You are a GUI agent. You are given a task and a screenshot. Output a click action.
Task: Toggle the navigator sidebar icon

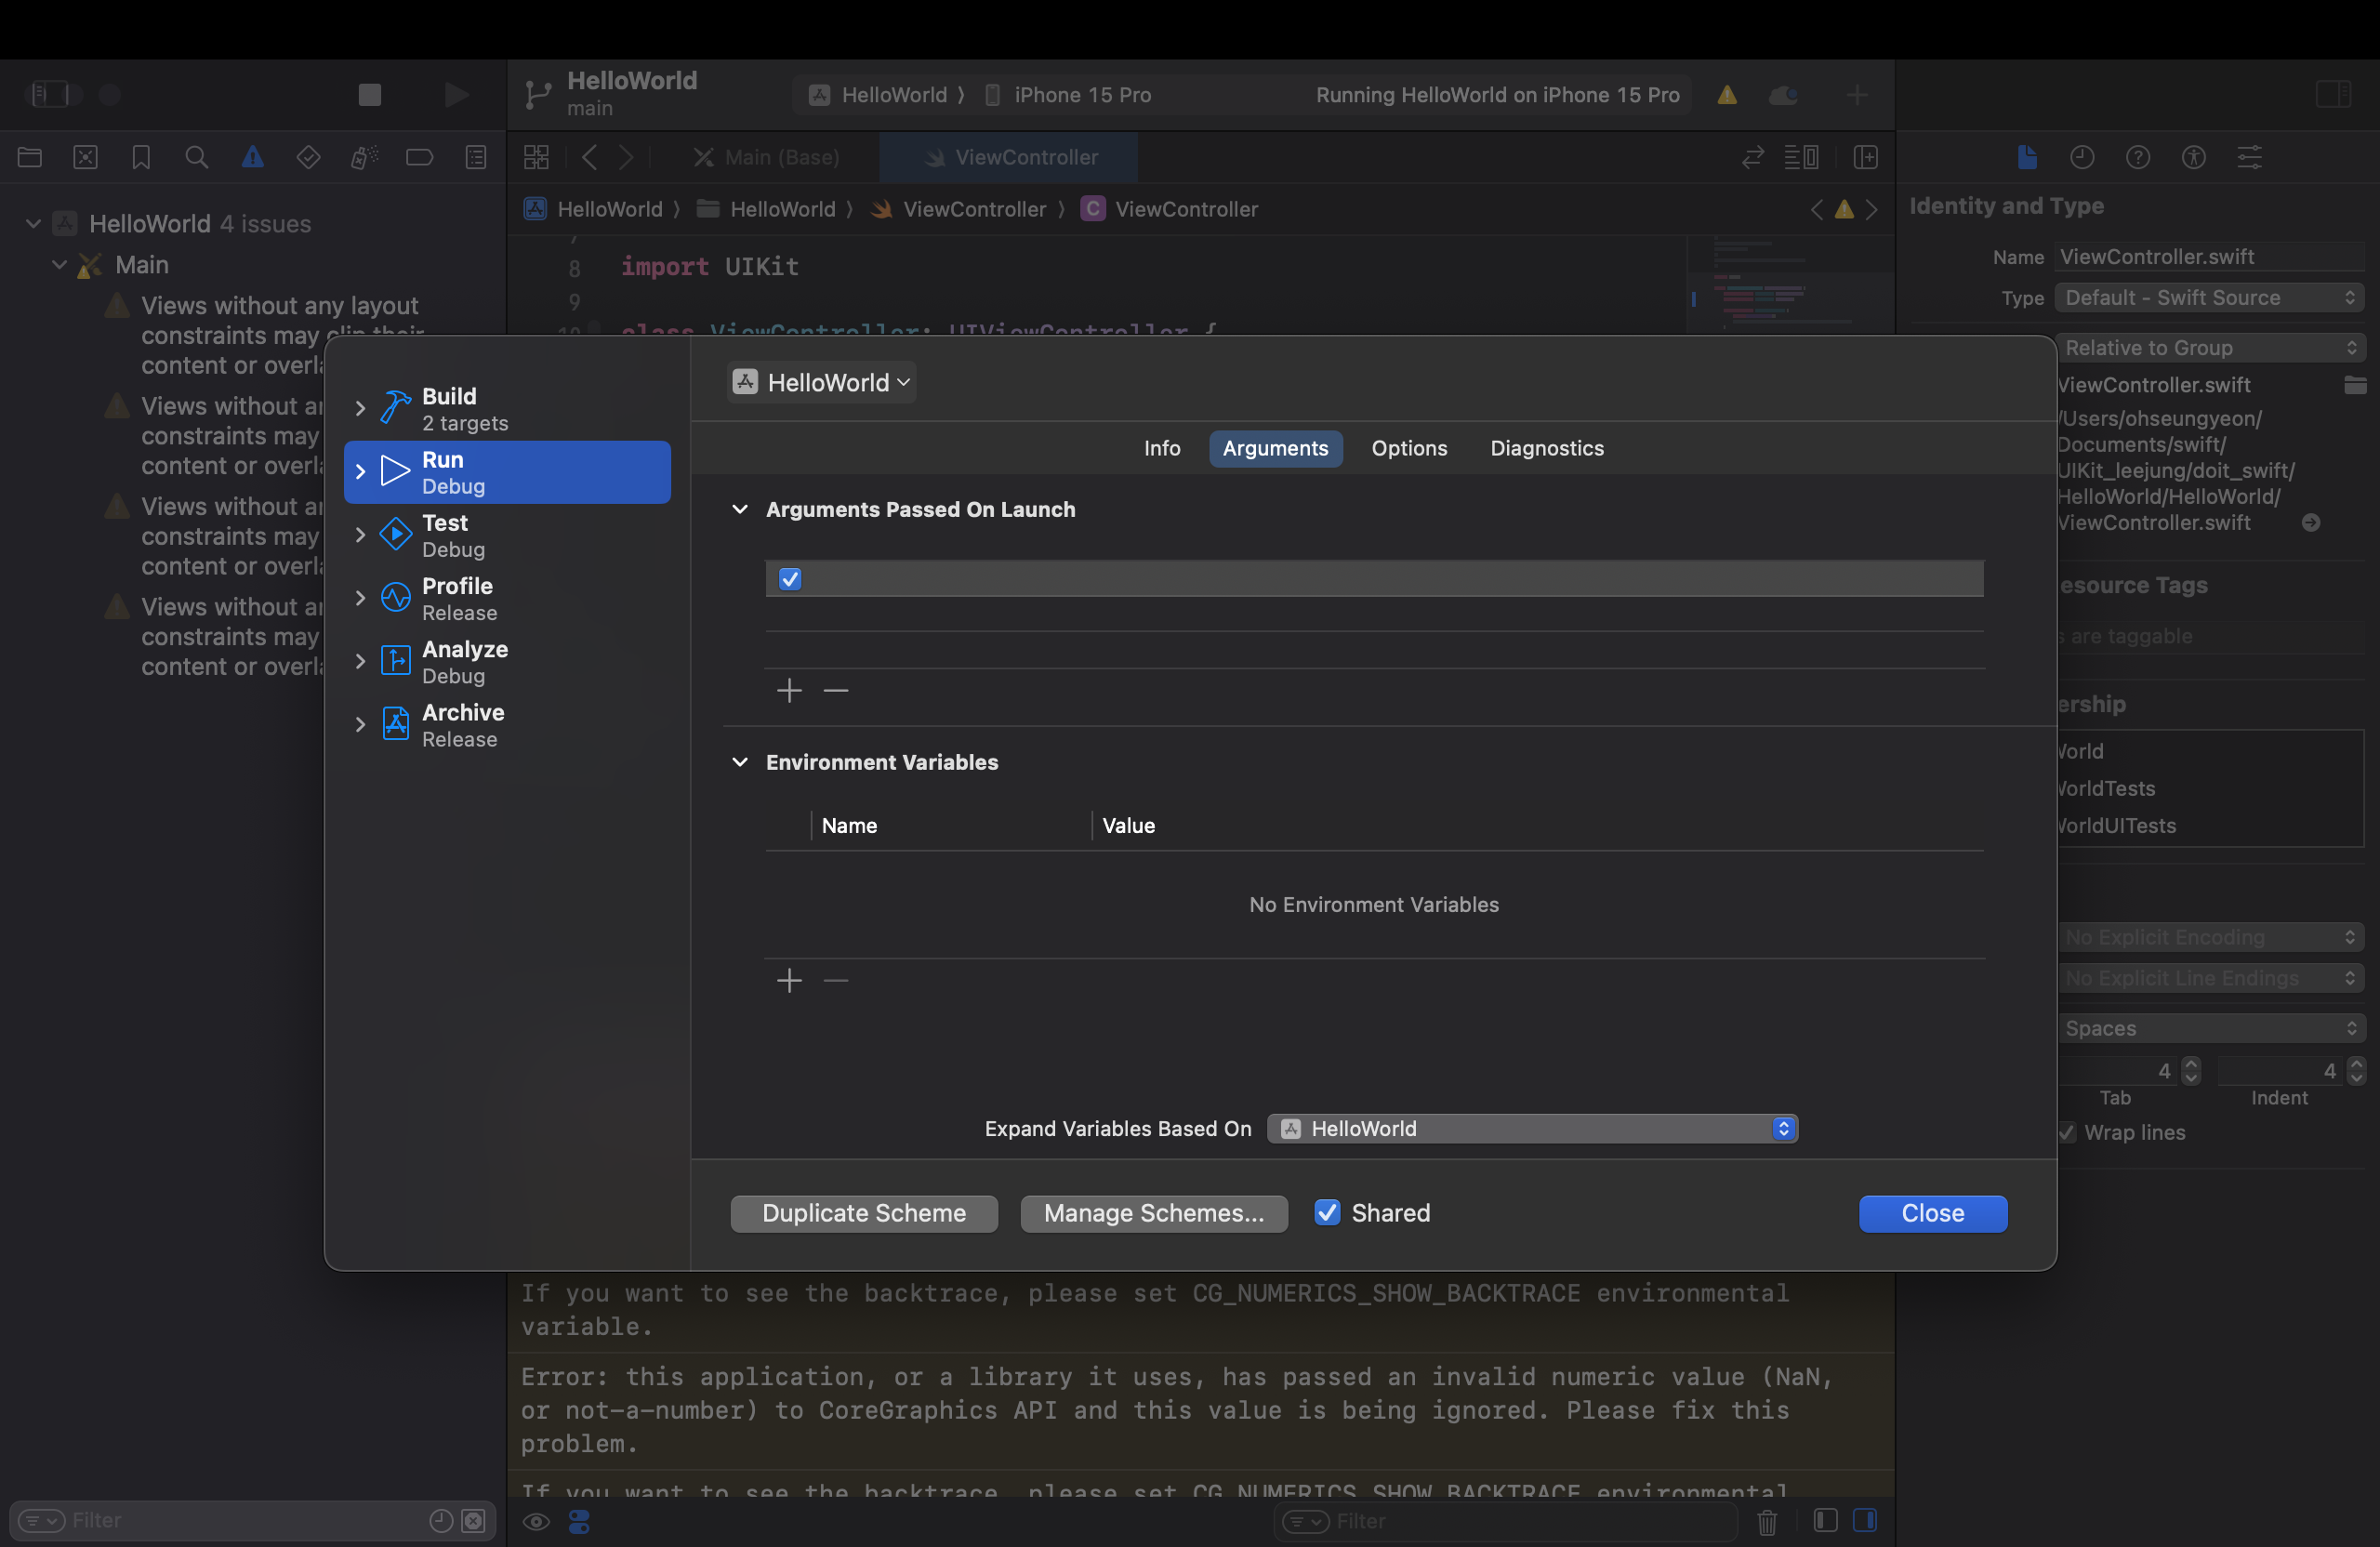click(50, 94)
